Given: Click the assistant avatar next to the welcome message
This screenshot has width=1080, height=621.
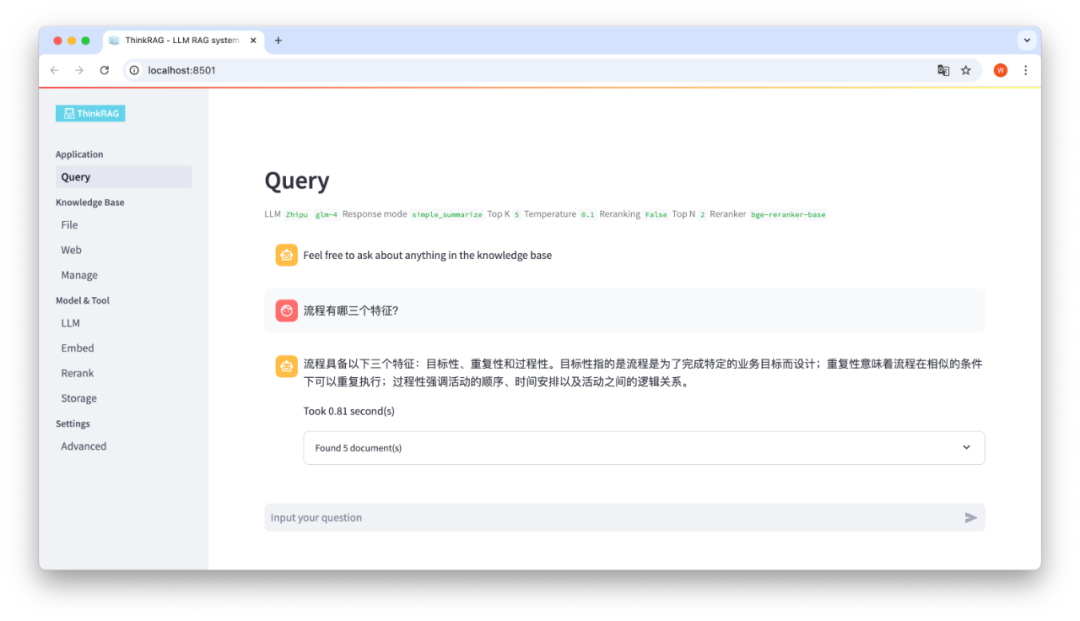Looking at the screenshot, I should coord(285,255).
